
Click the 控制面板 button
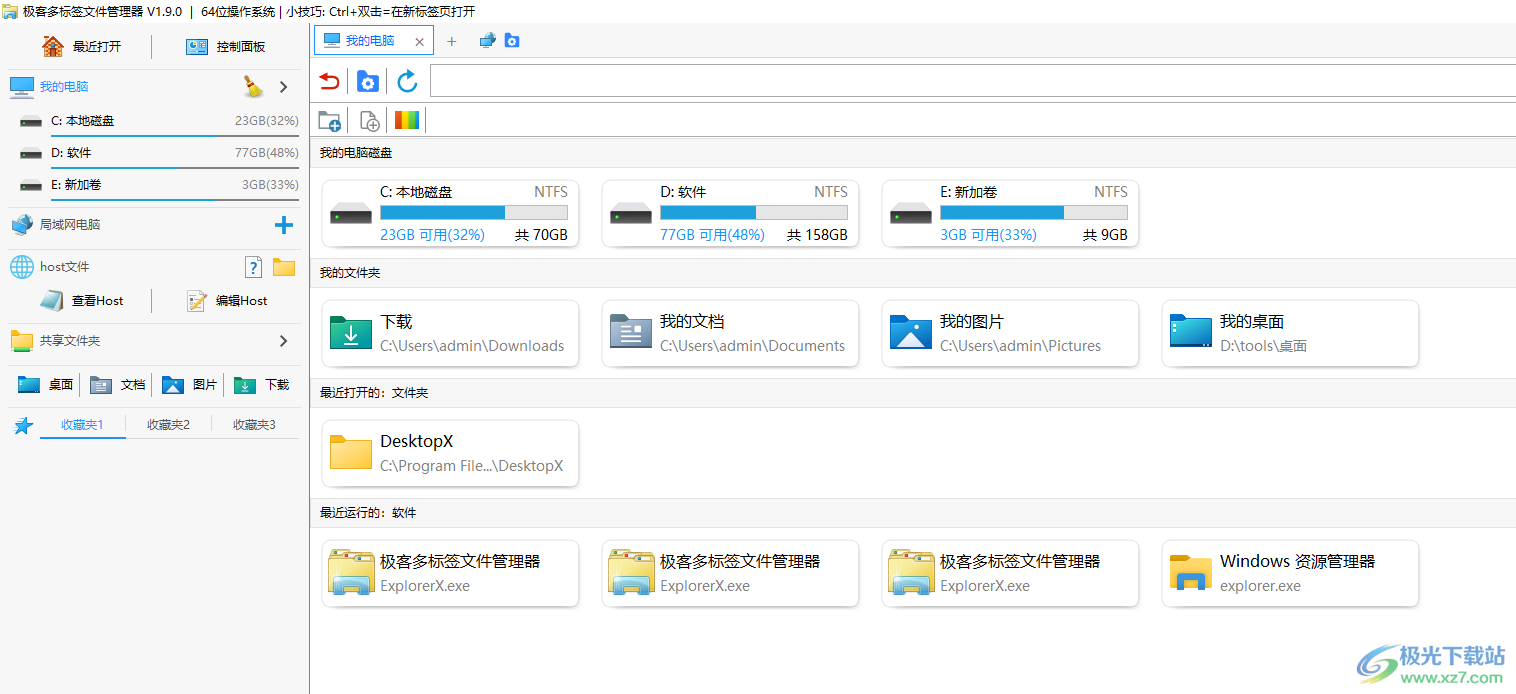(226, 47)
